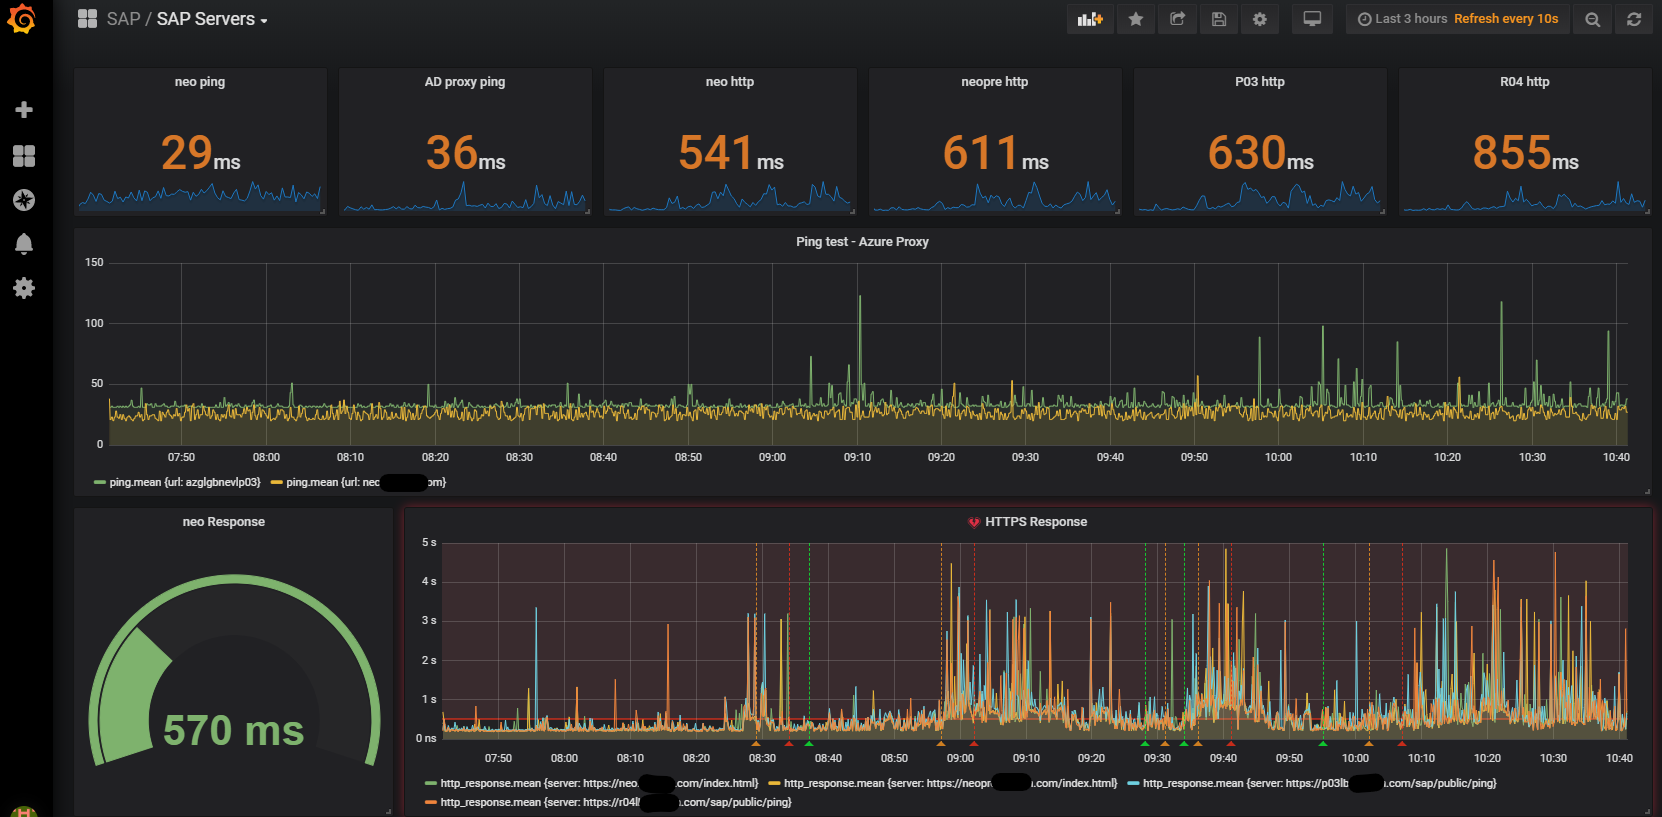Toggle http_response.mean neo index.html series
This screenshot has height=817, width=1662.
(599, 783)
